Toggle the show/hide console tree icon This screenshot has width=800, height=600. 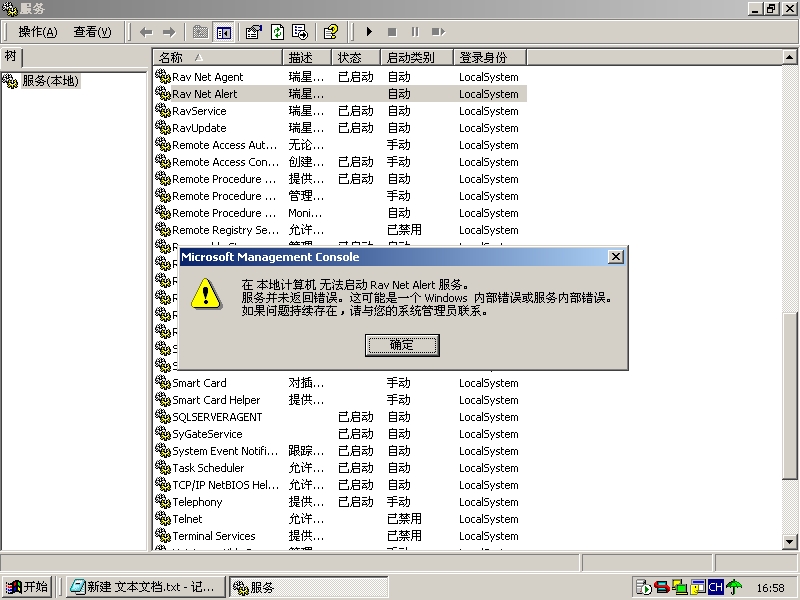(224, 33)
